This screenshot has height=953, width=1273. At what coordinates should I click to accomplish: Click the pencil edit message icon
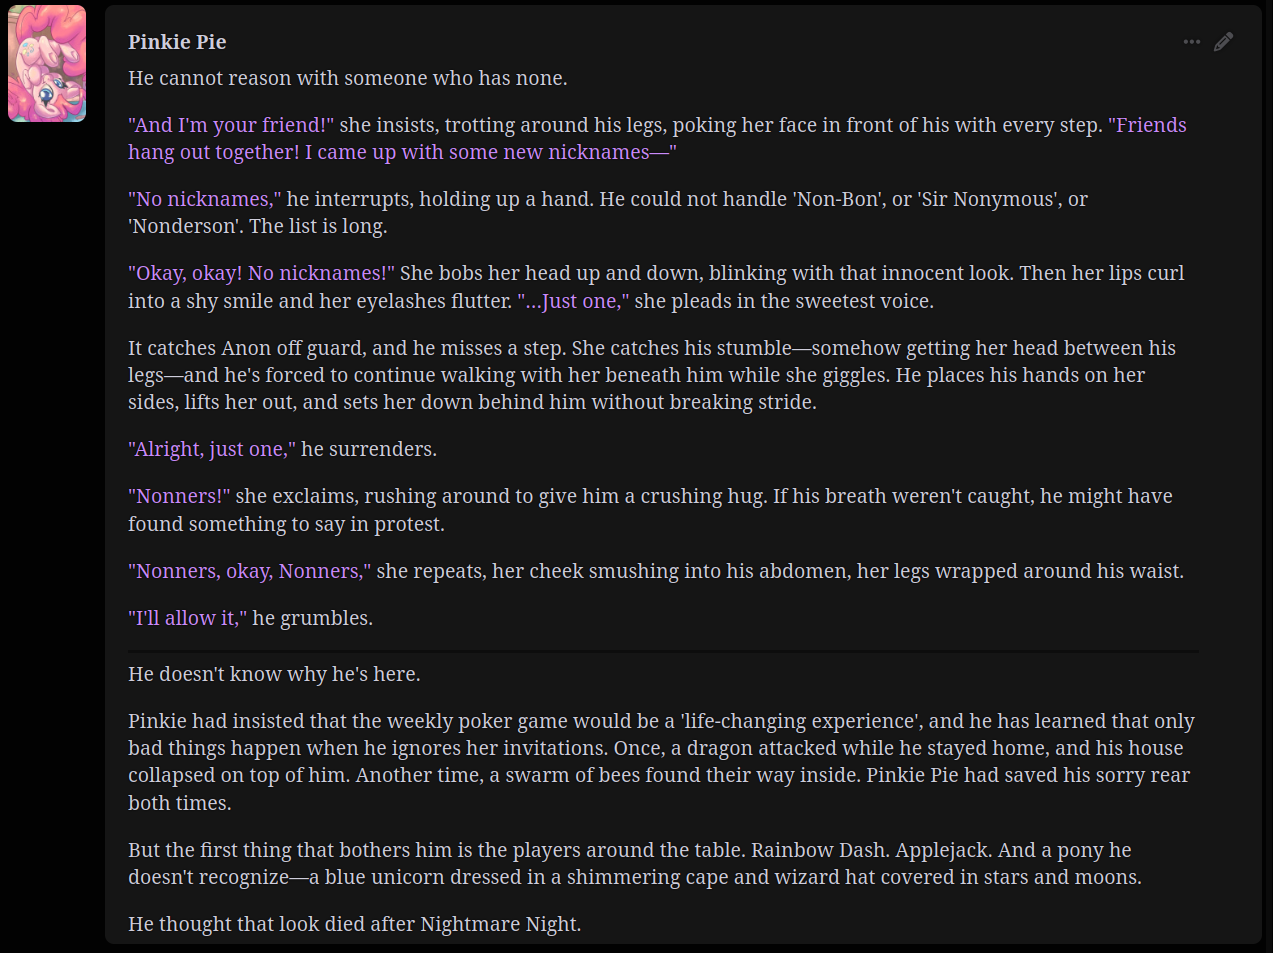coord(1223,42)
